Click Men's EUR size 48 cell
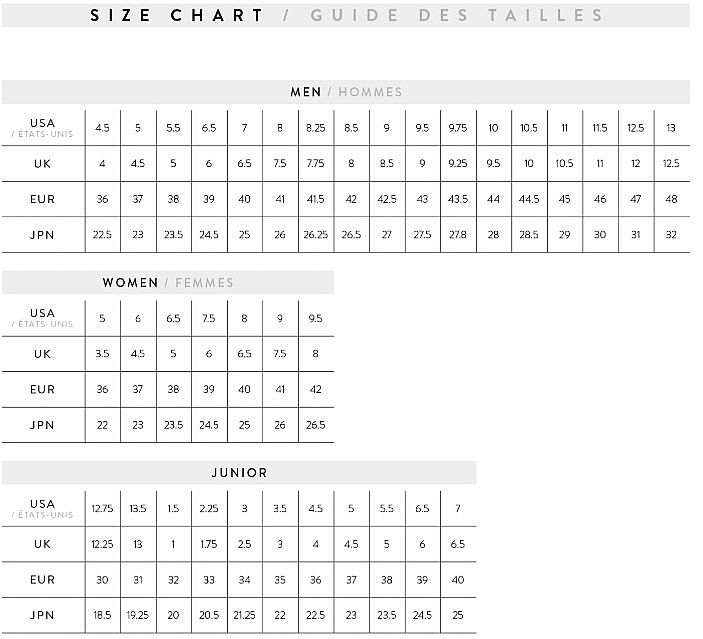The width and height of the screenshot is (703, 639). click(x=672, y=199)
